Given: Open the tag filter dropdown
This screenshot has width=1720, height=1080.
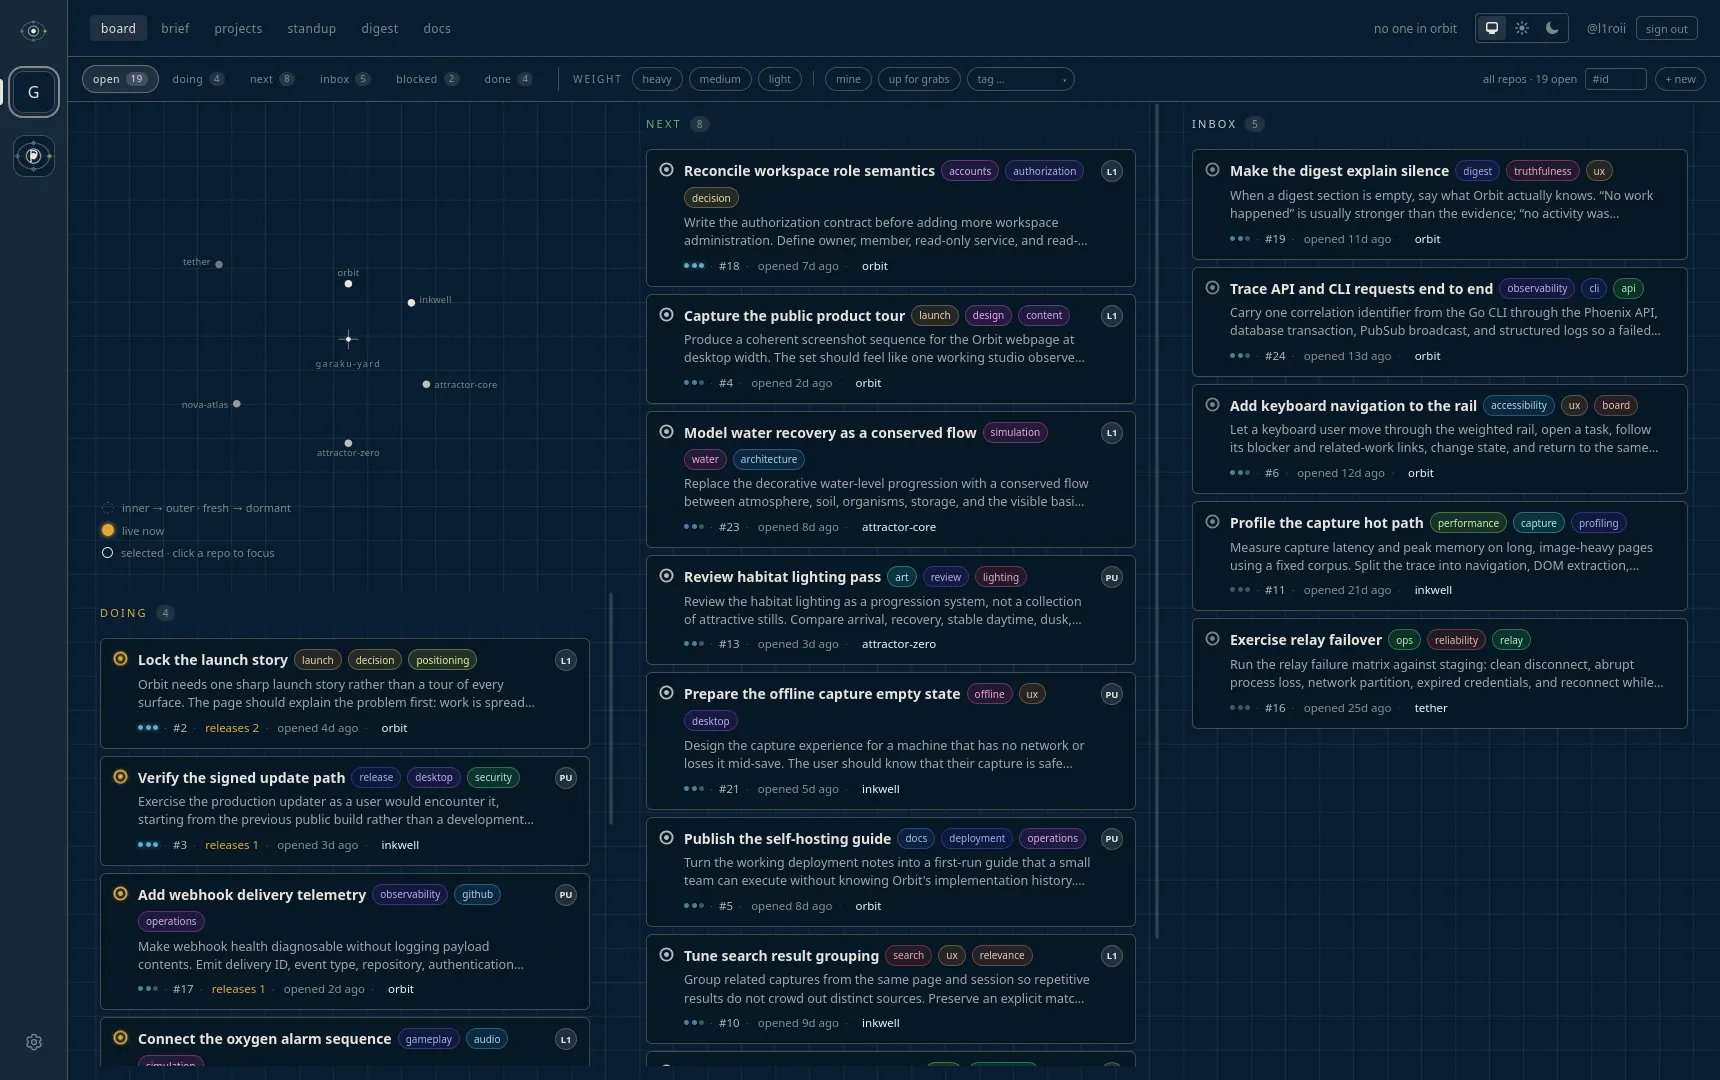Looking at the screenshot, I should (x=1020, y=79).
